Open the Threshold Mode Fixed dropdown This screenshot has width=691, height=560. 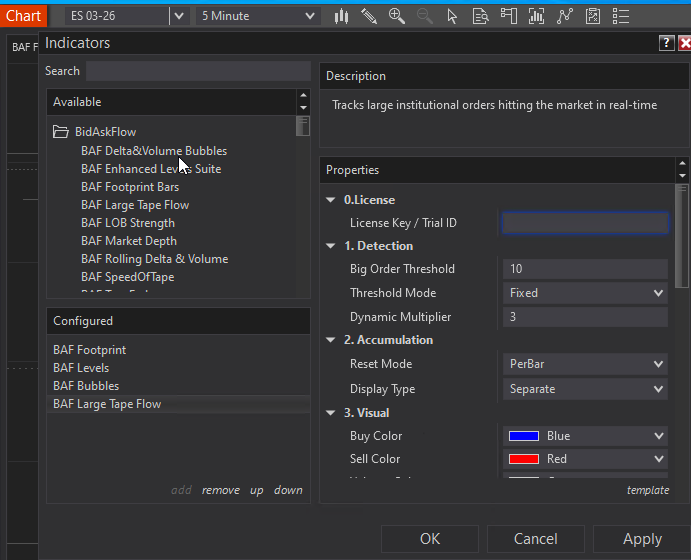585,293
